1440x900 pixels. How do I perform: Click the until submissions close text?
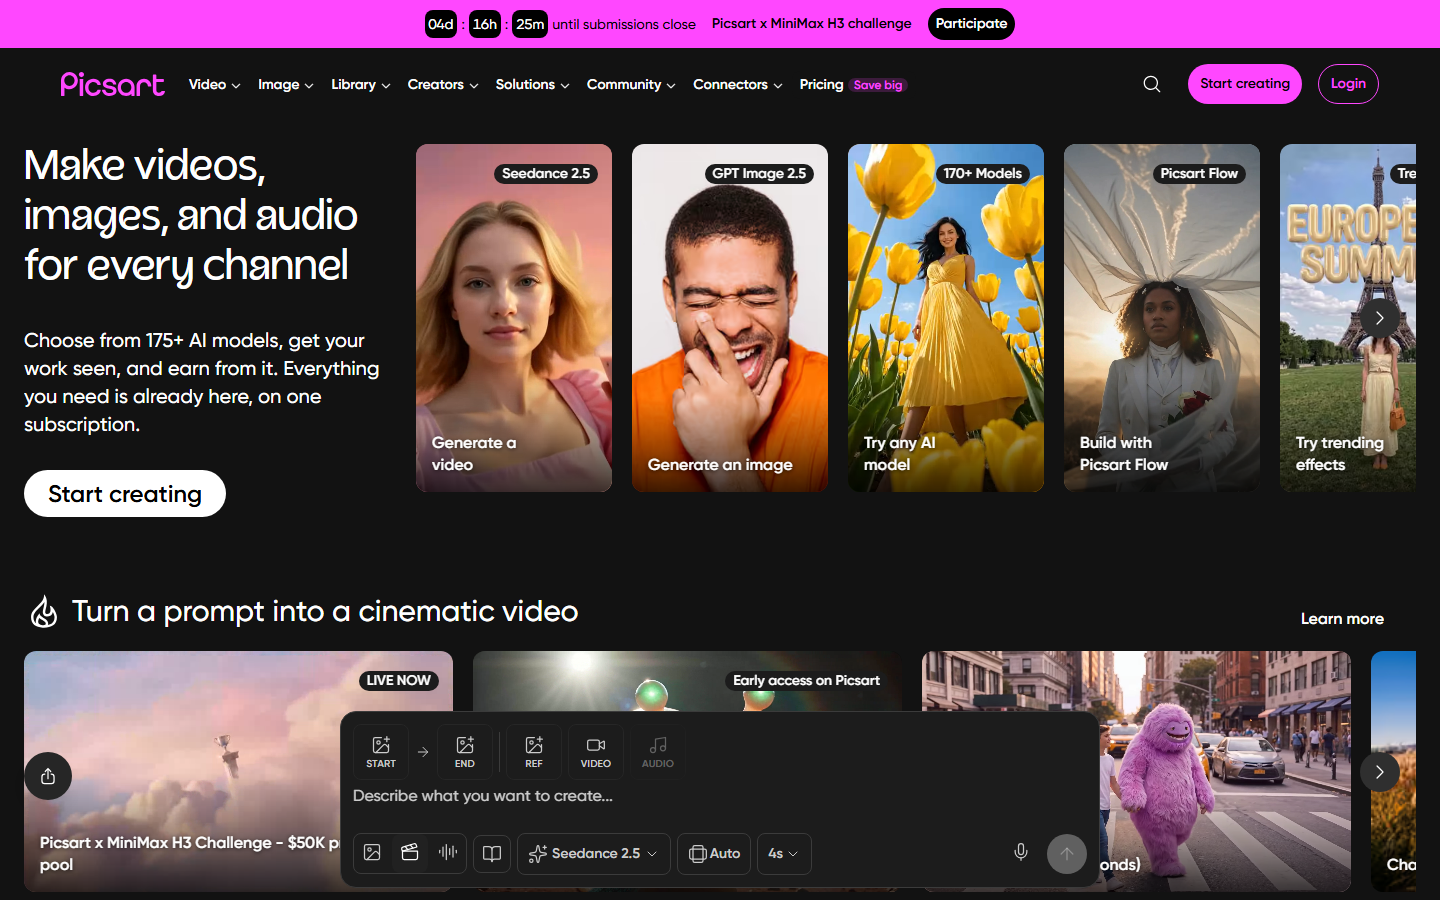624,25
